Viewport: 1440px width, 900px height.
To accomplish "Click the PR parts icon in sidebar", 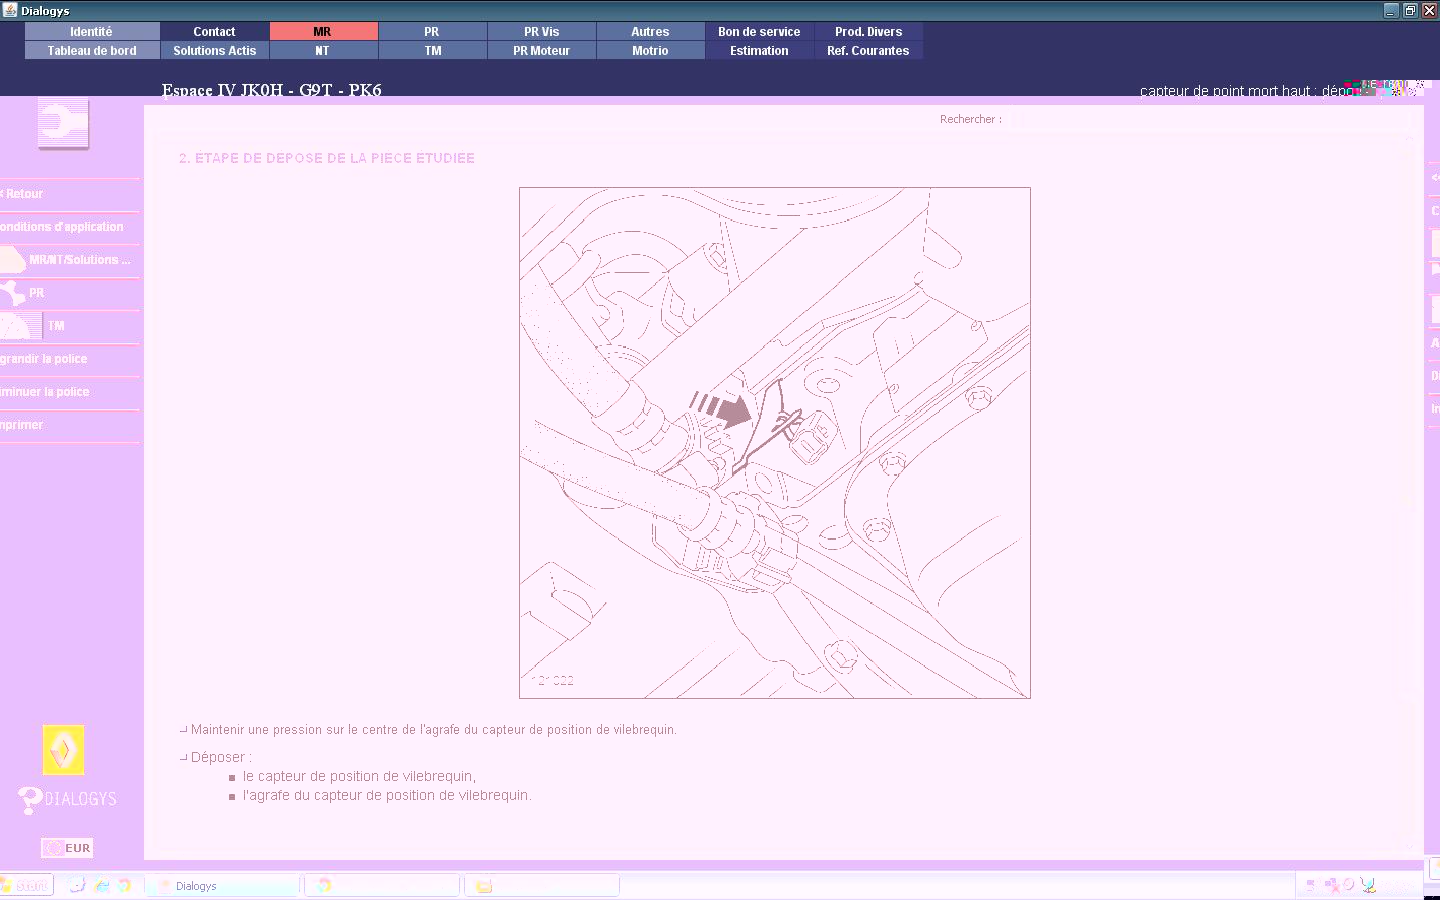I will click(x=13, y=293).
